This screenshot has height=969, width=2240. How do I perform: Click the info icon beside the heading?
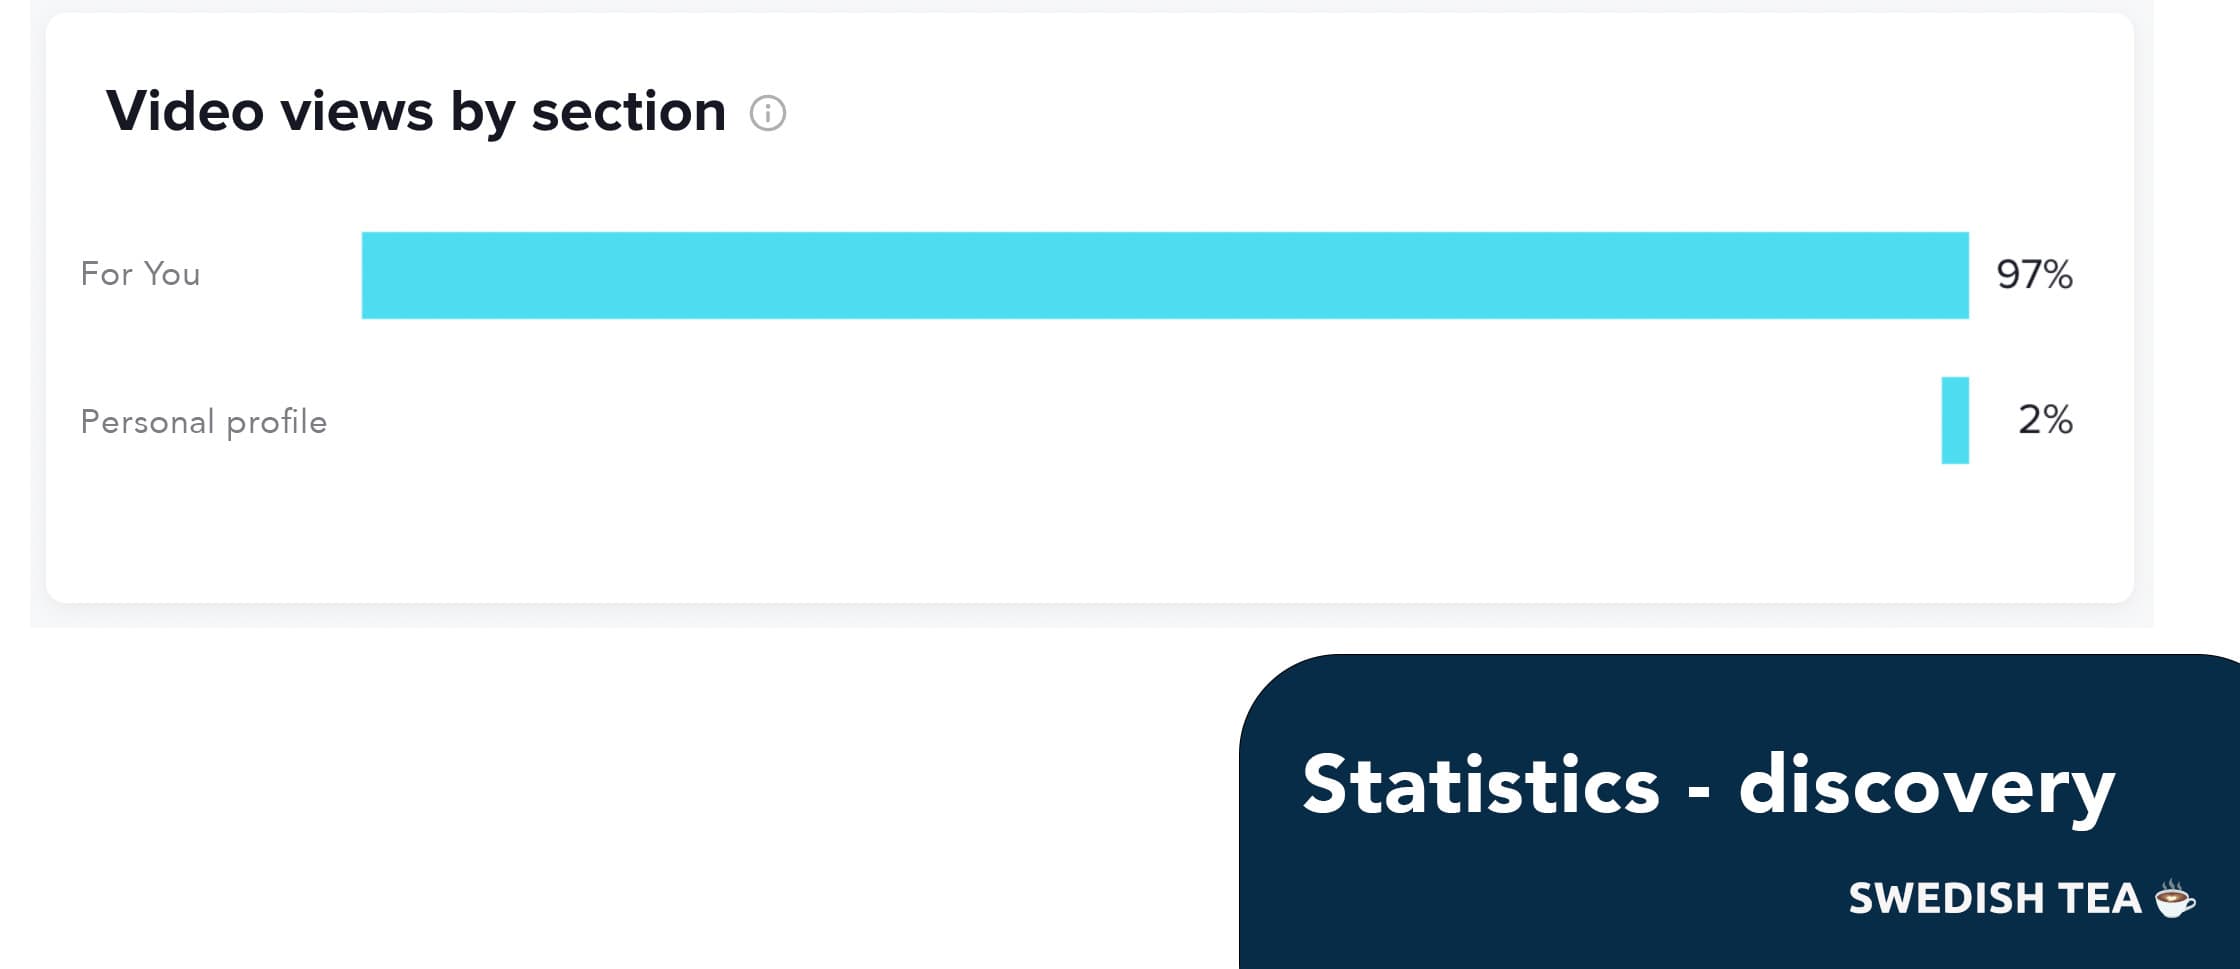tap(768, 113)
